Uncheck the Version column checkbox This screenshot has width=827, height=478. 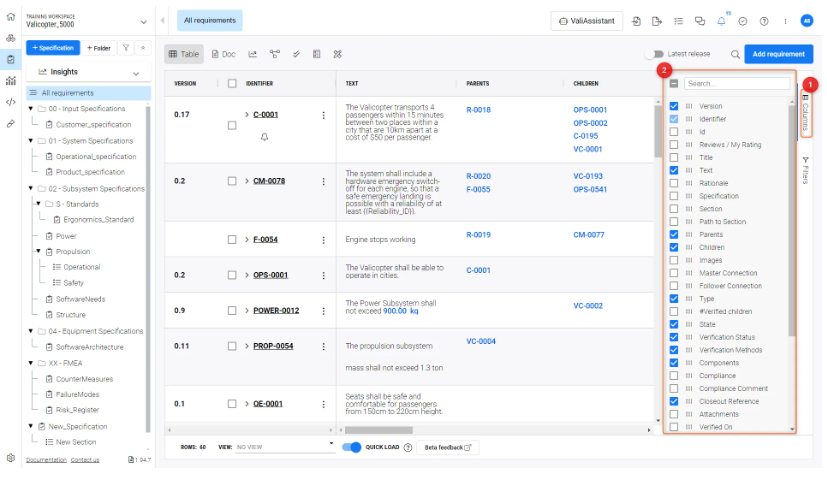pos(674,106)
